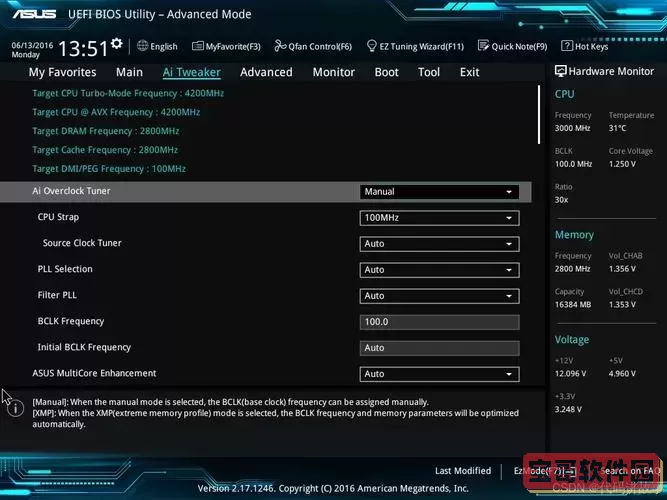
Task: Click the 31°C temperature value
Action: [617, 128]
